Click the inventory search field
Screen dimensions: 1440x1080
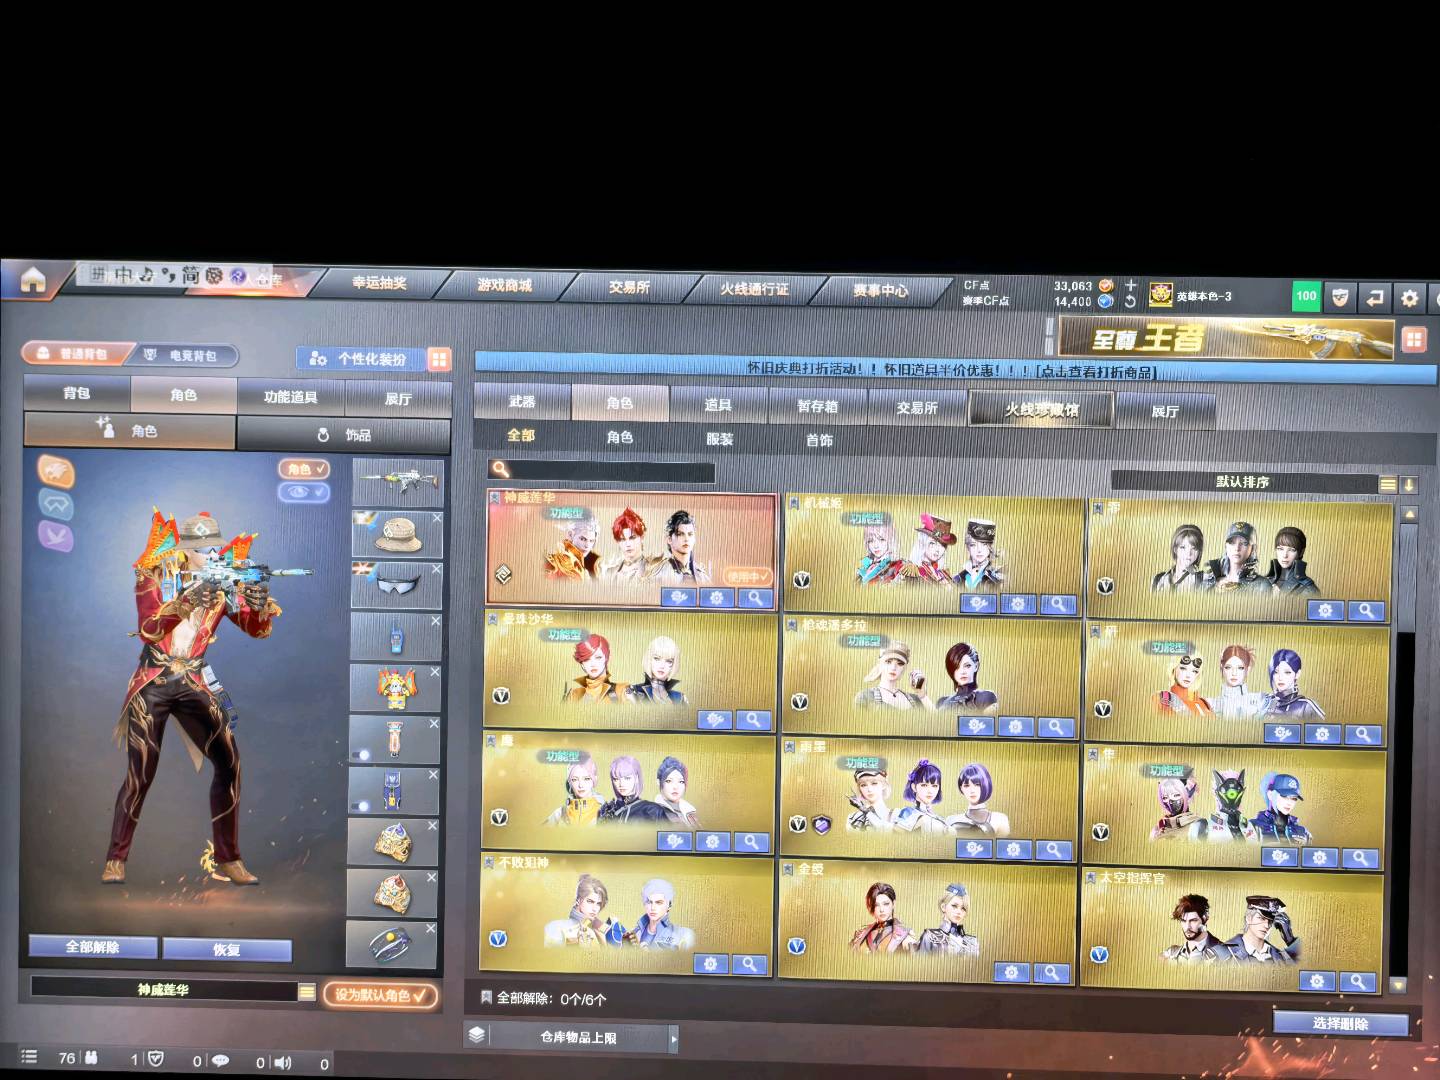[601, 470]
